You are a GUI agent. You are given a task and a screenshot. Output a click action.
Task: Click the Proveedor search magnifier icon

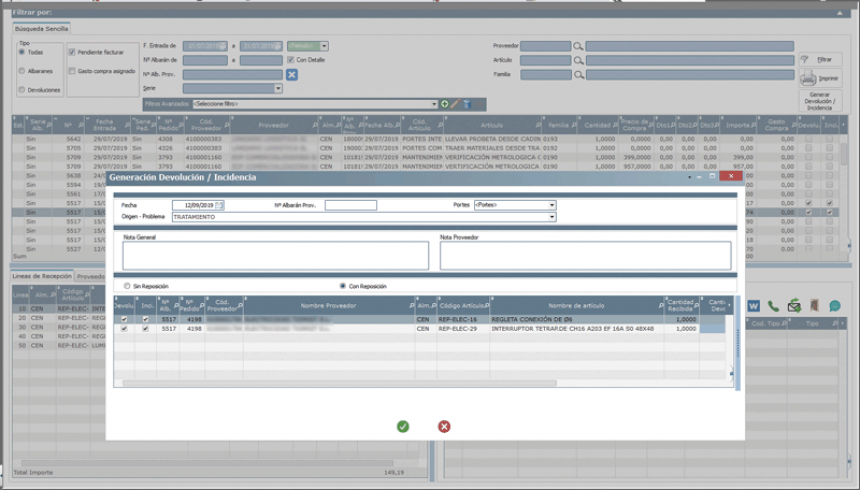578,46
